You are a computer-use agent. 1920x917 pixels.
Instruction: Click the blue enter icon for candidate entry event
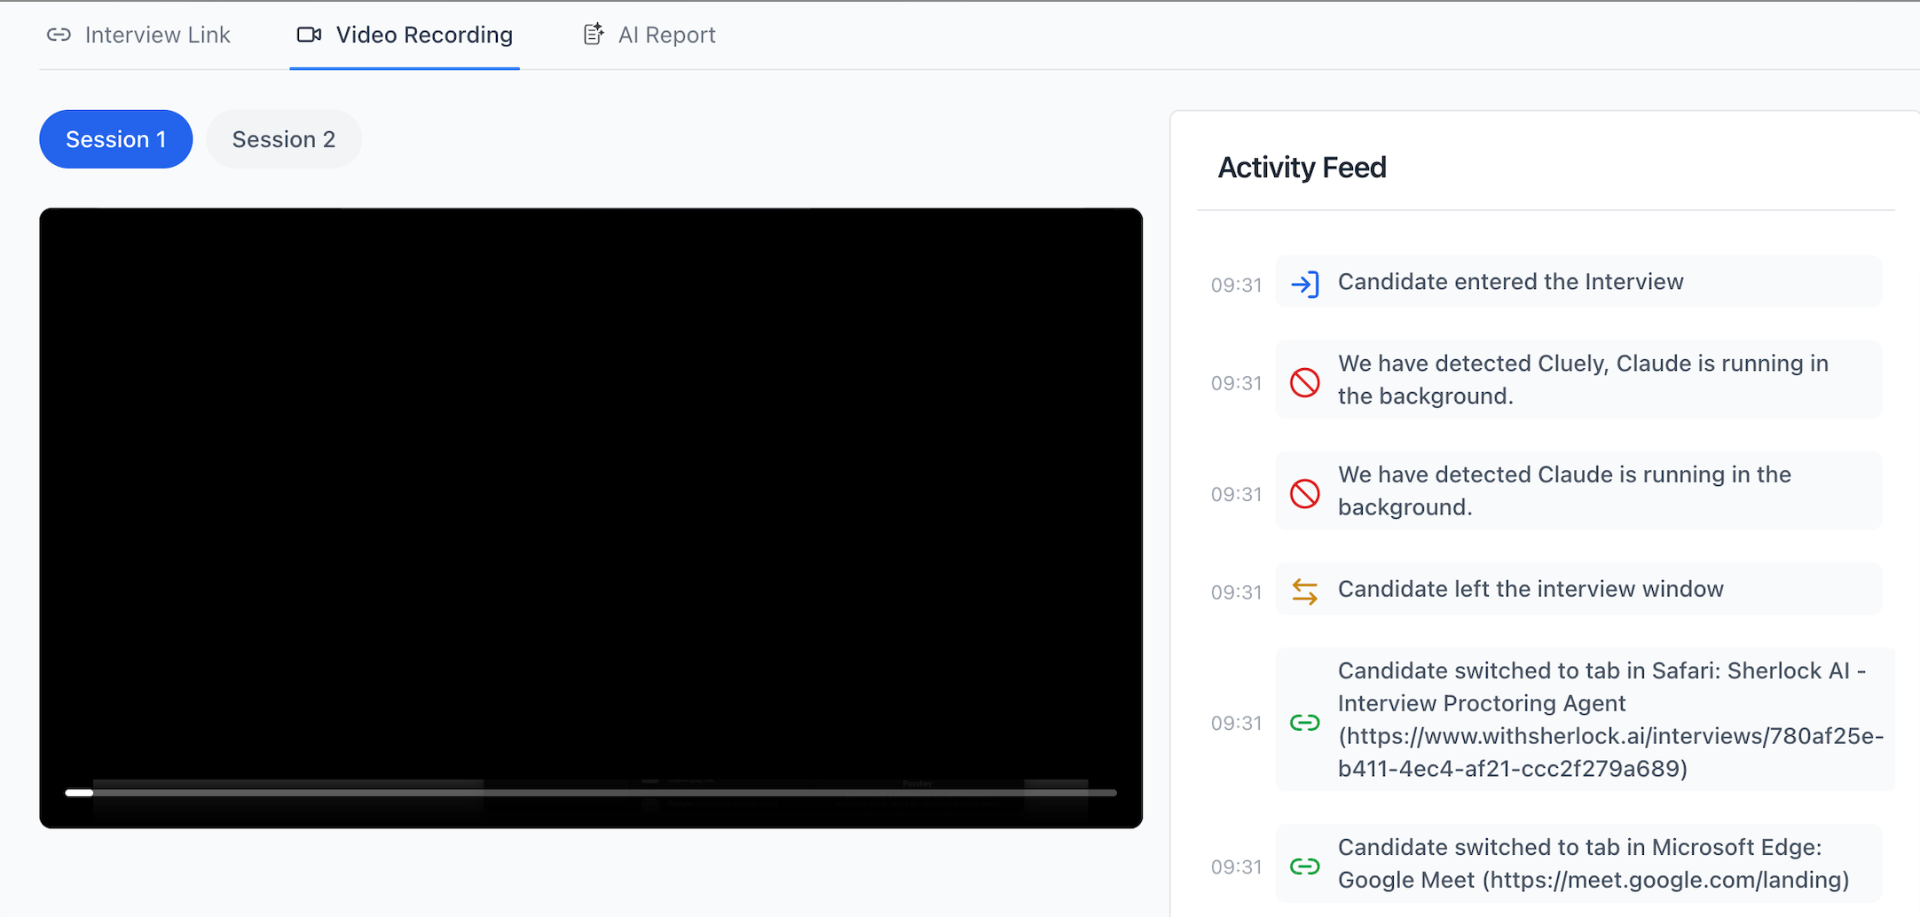1305,284
